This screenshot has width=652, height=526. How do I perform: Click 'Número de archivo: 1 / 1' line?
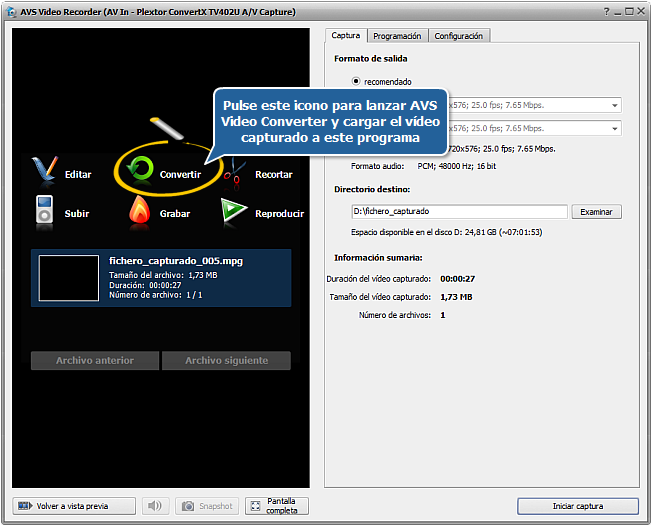click(x=156, y=295)
